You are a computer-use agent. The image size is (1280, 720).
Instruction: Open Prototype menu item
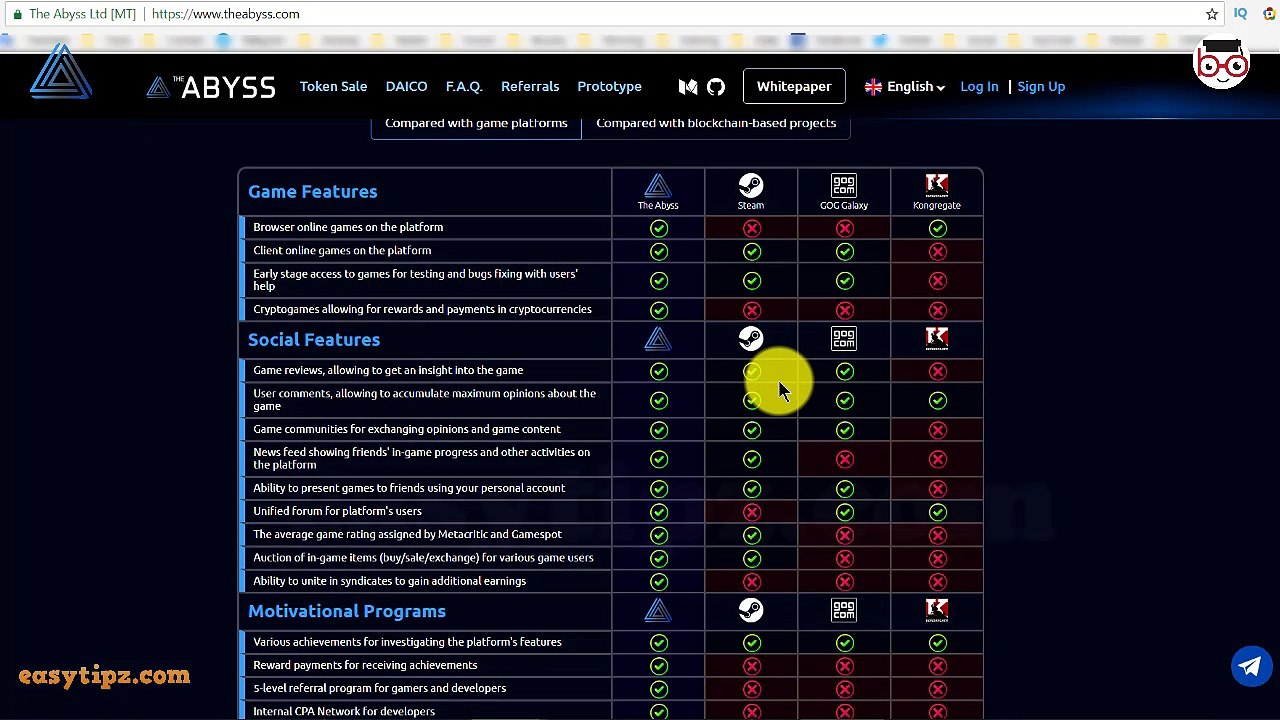point(609,87)
